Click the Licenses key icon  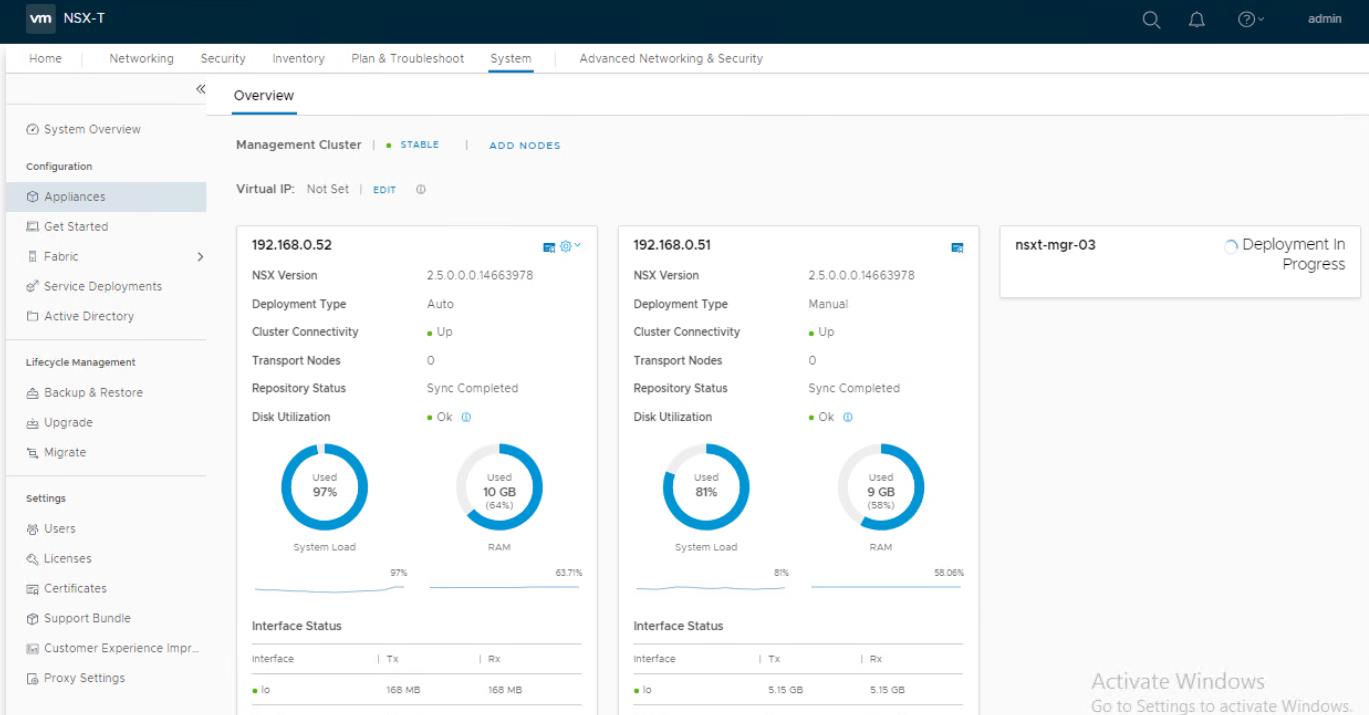pos(33,559)
